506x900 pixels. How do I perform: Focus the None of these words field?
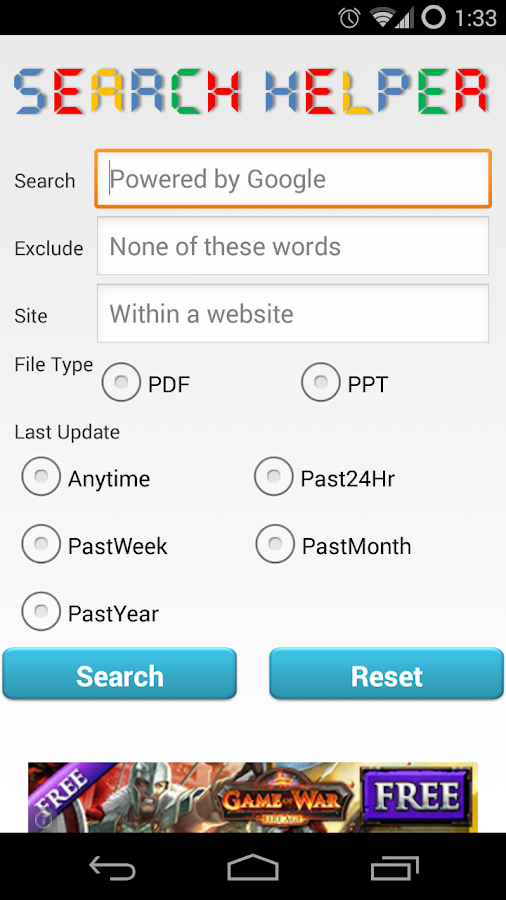[x=293, y=246]
